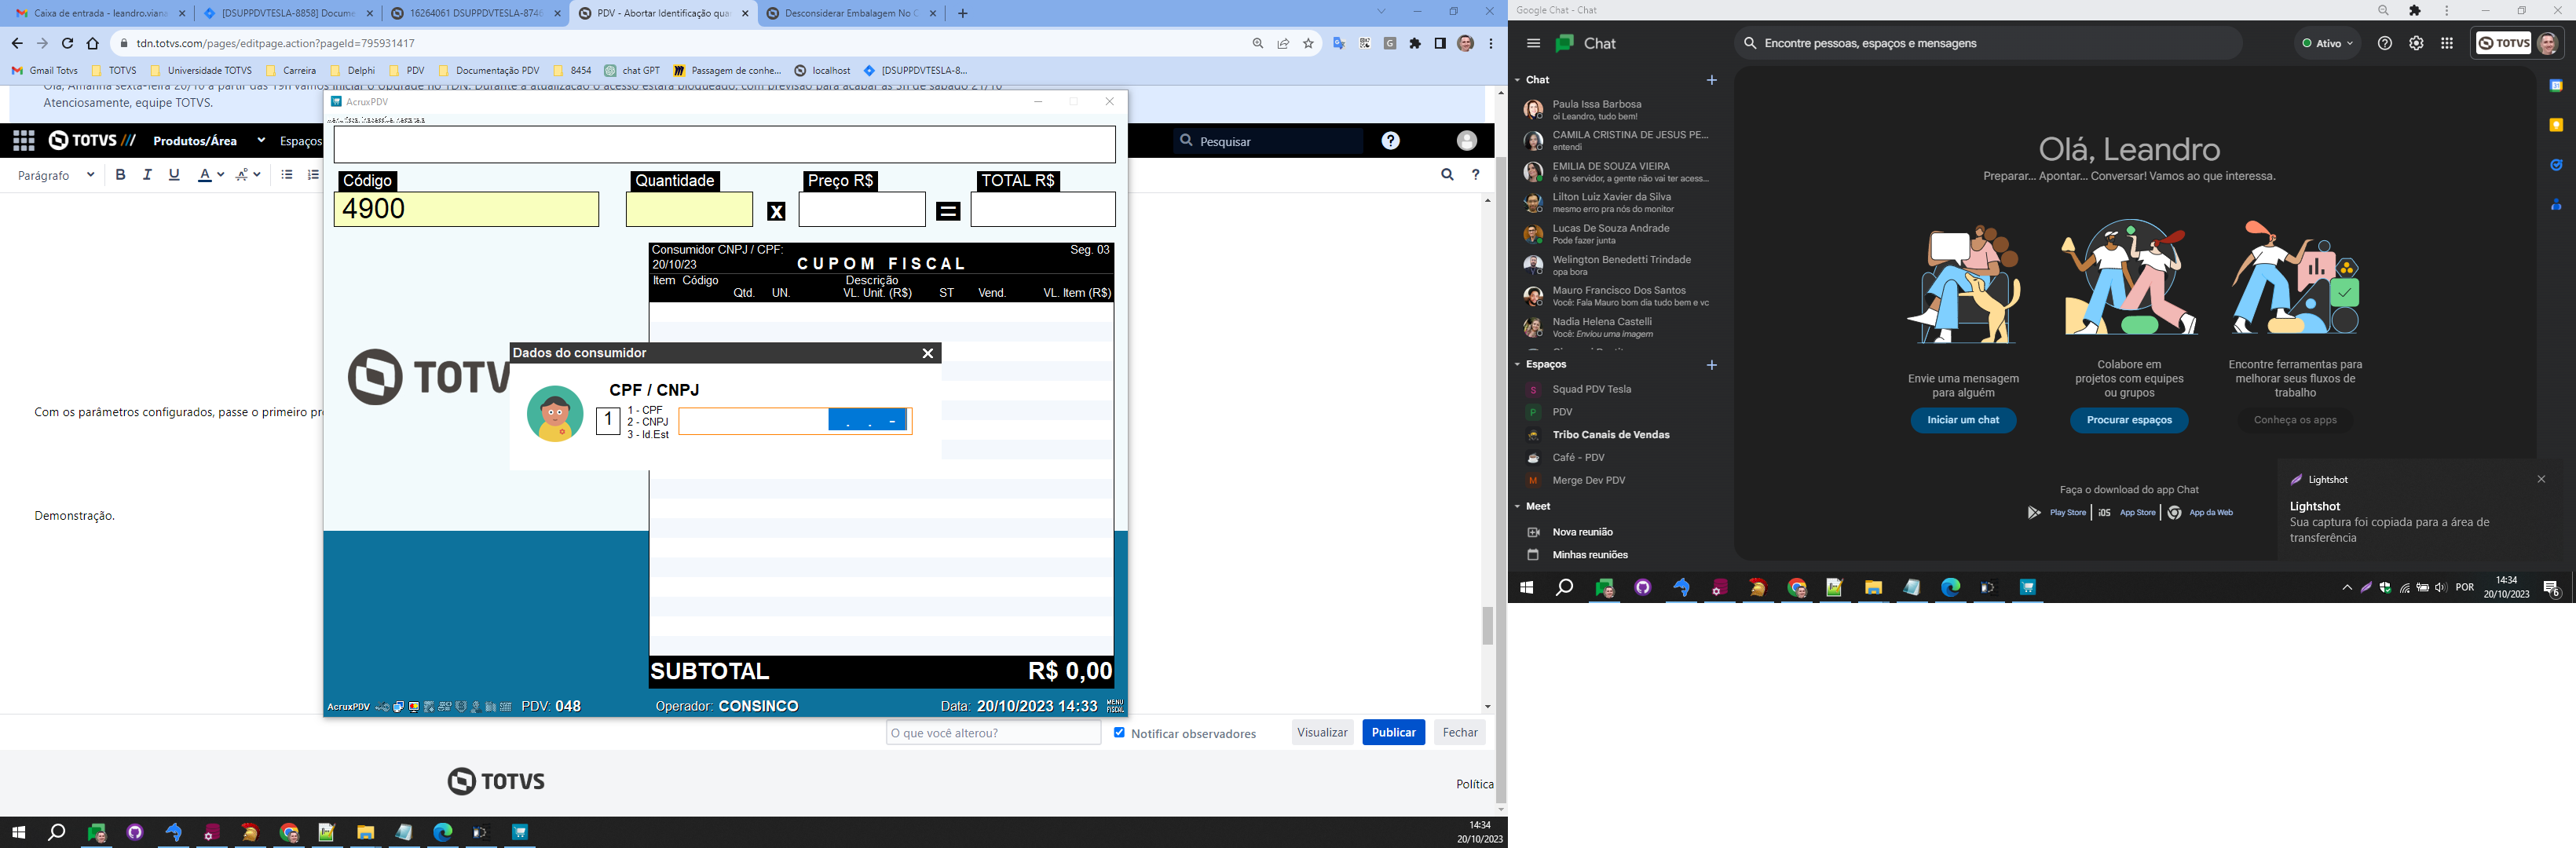Click the Publicar button
Screen dimensions: 2576x848
tap(1393, 733)
